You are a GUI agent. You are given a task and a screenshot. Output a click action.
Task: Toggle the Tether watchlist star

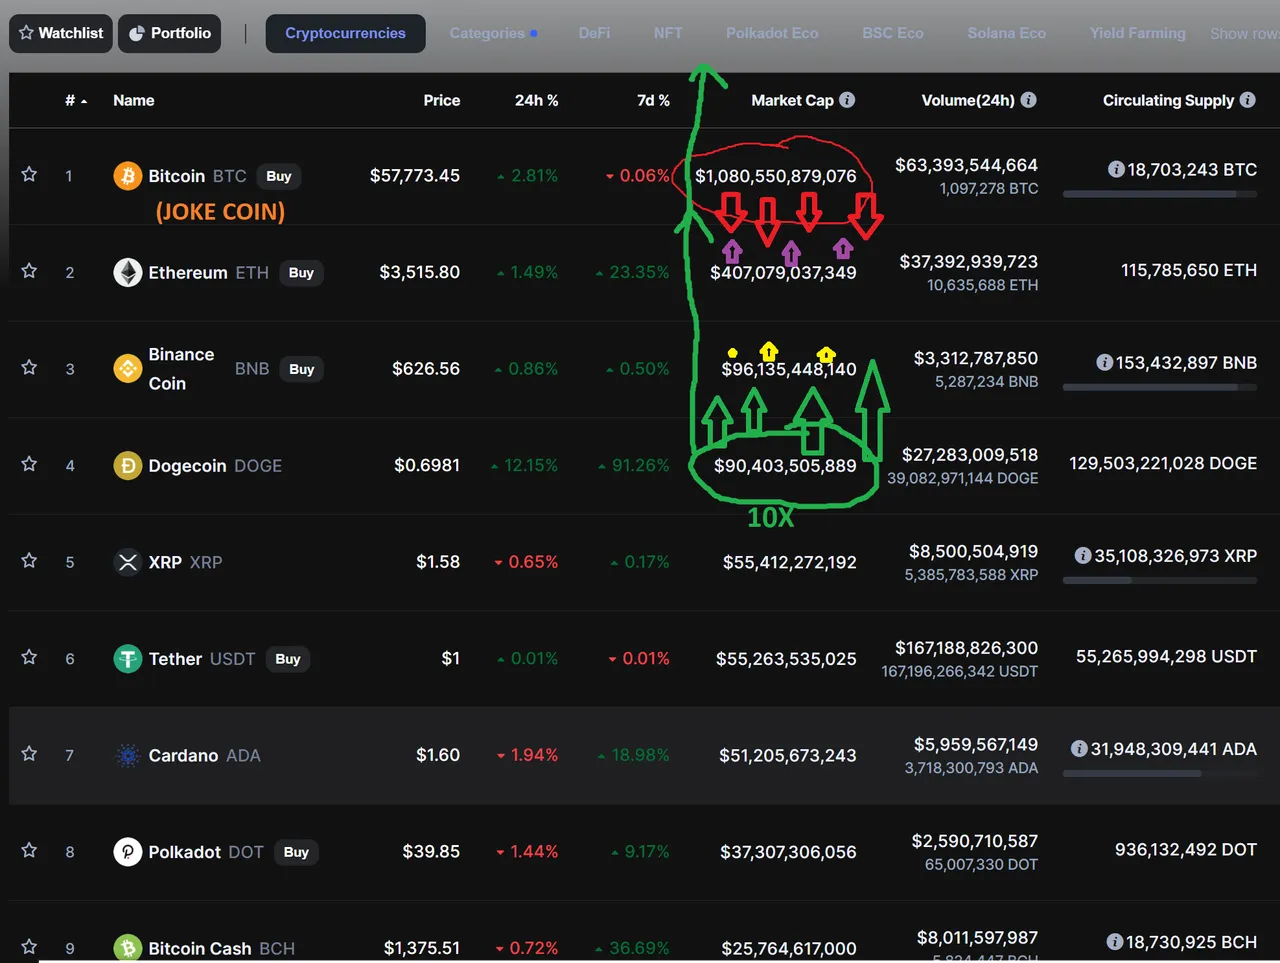coord(29,657)
